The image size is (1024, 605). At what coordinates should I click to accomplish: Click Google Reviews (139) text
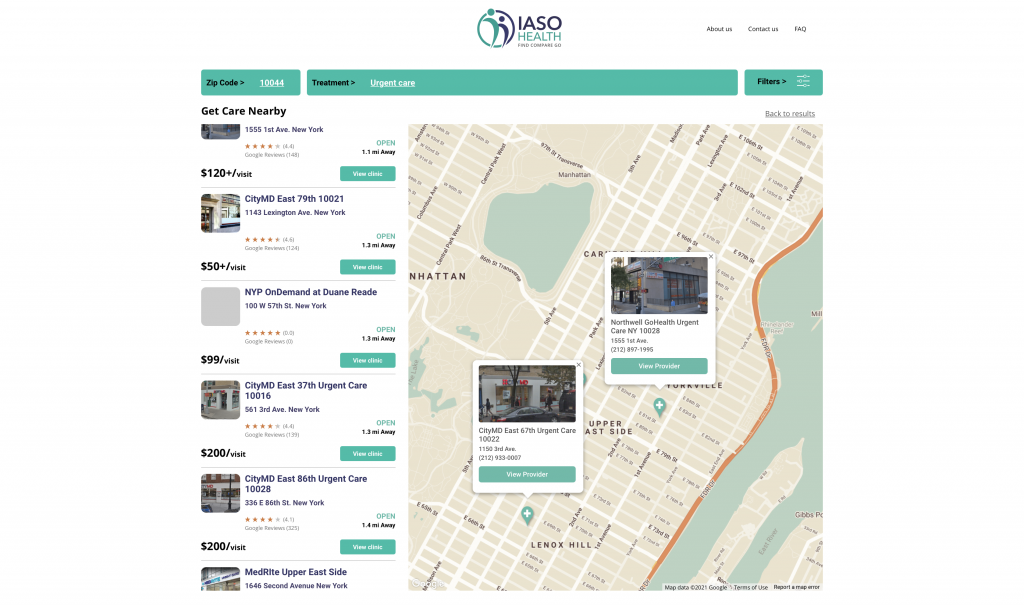click(x=272, y=435)
